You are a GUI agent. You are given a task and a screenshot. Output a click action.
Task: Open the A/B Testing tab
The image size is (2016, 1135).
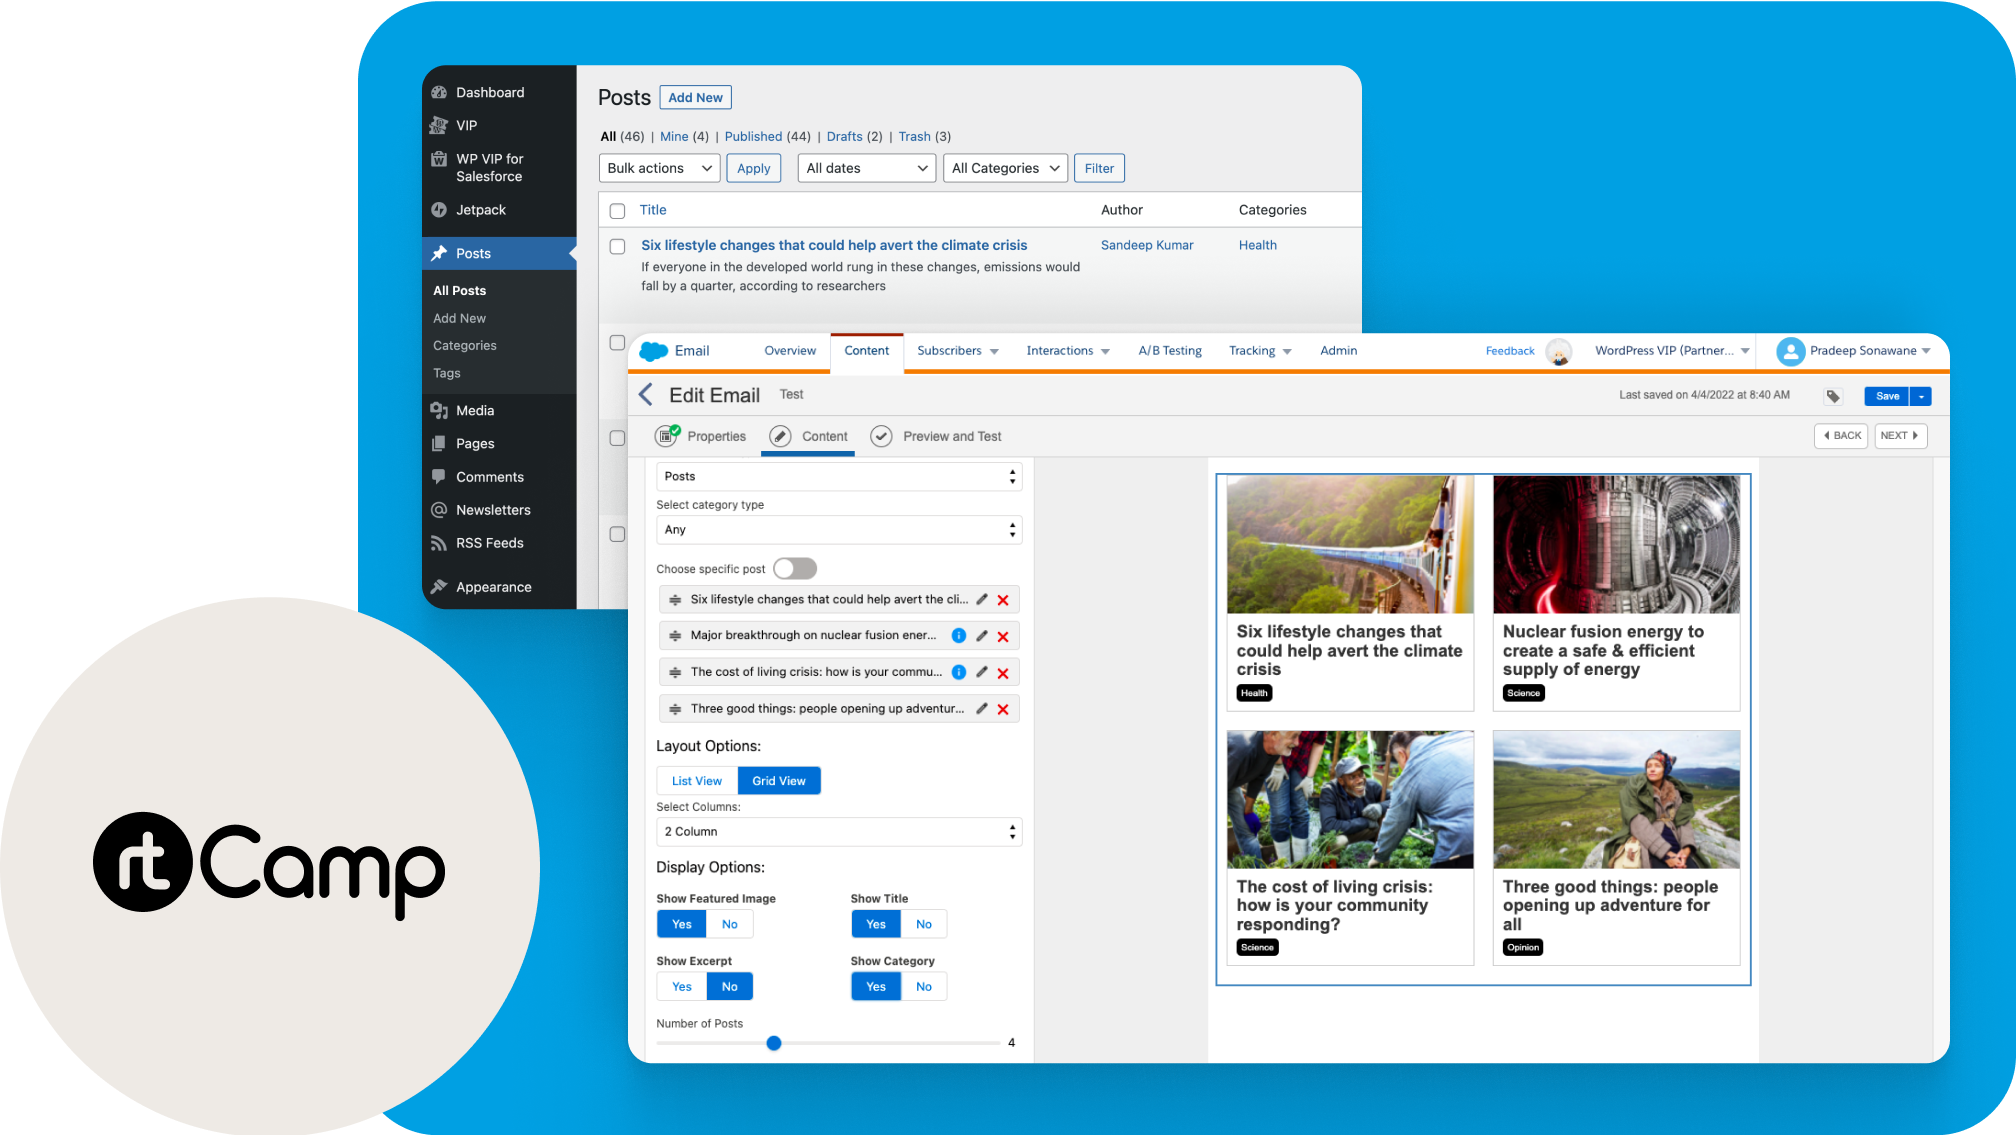(x=1170, y=351)
